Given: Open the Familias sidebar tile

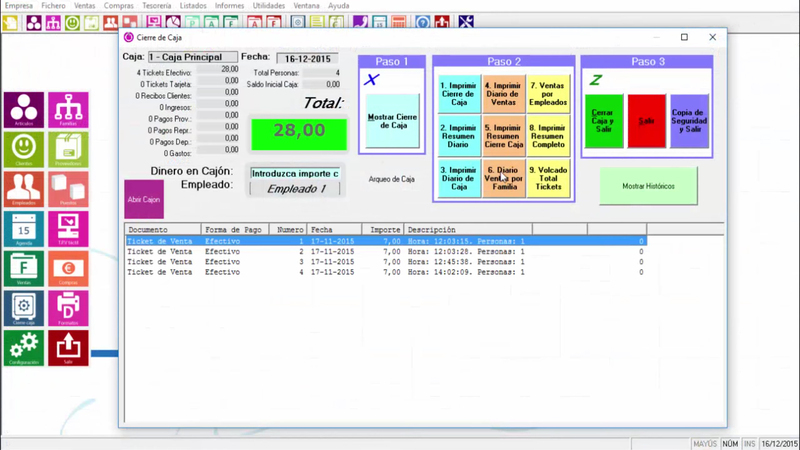Looking at the screenshot, I should pos(68,110).
